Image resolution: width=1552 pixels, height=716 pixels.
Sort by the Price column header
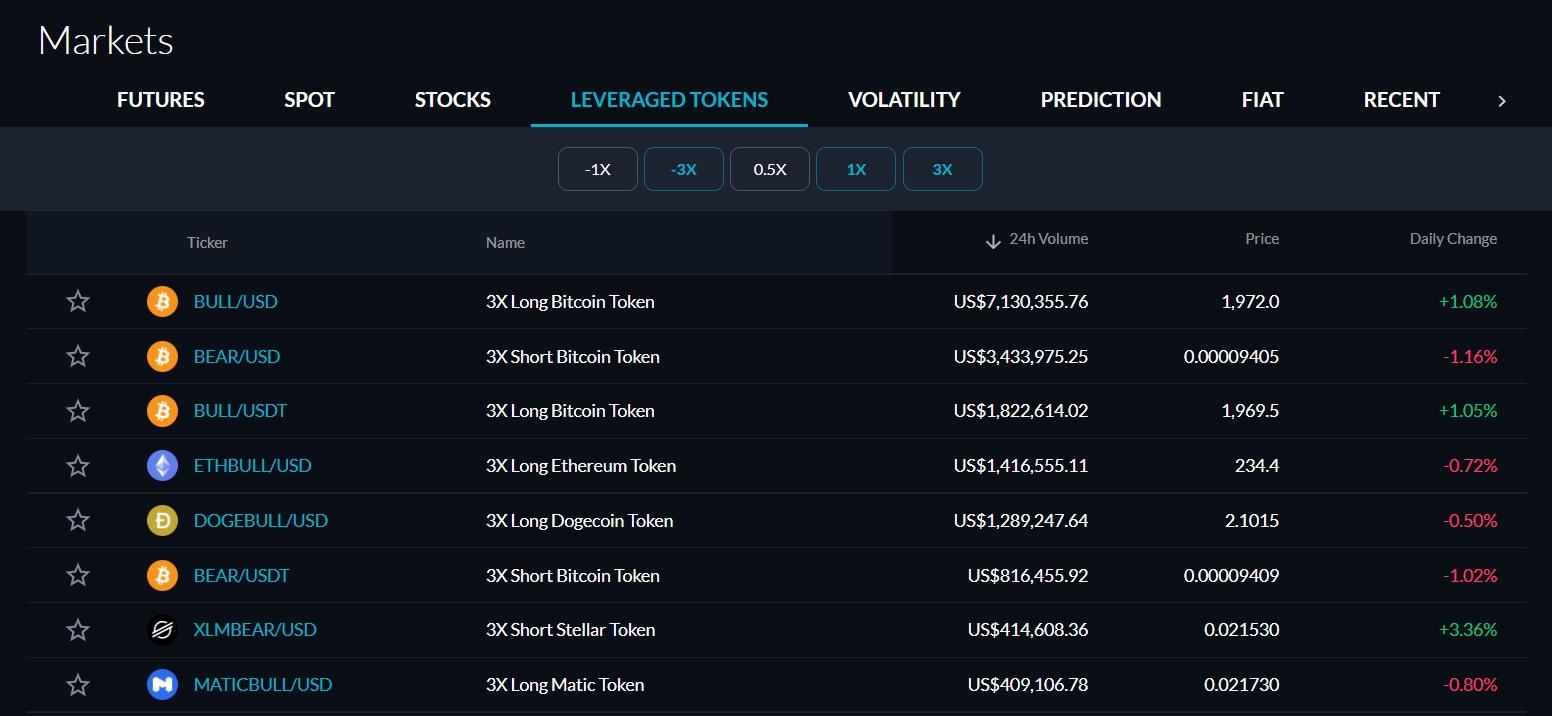(1262, 239)
